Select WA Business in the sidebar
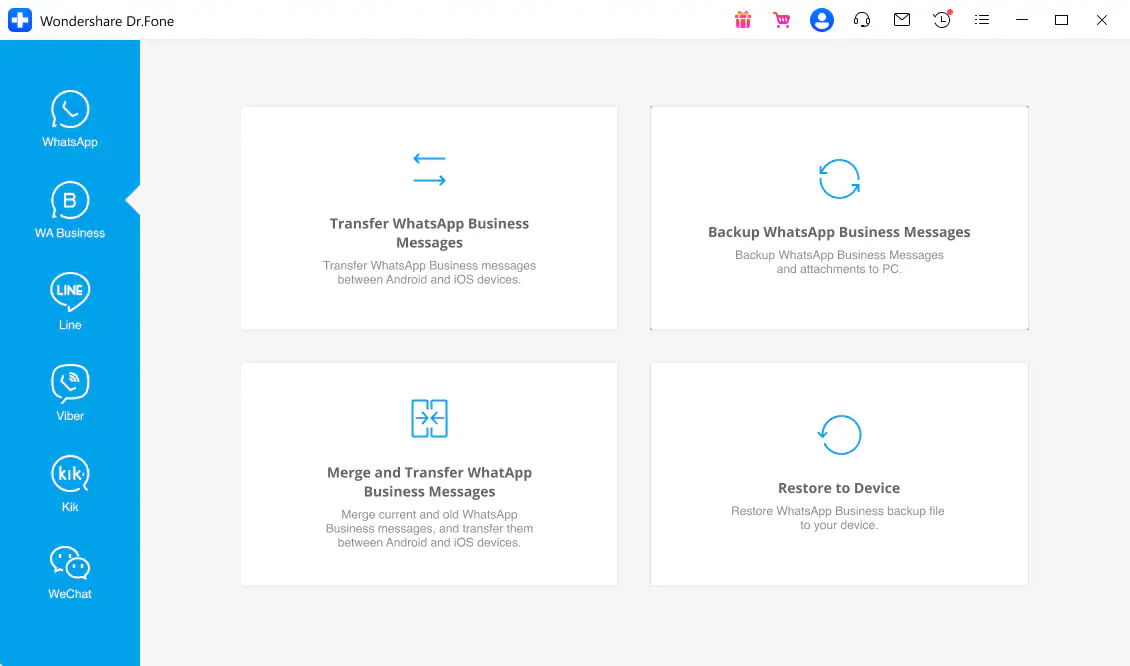This screenshot has width=1130, height=666. click(70, 210)
